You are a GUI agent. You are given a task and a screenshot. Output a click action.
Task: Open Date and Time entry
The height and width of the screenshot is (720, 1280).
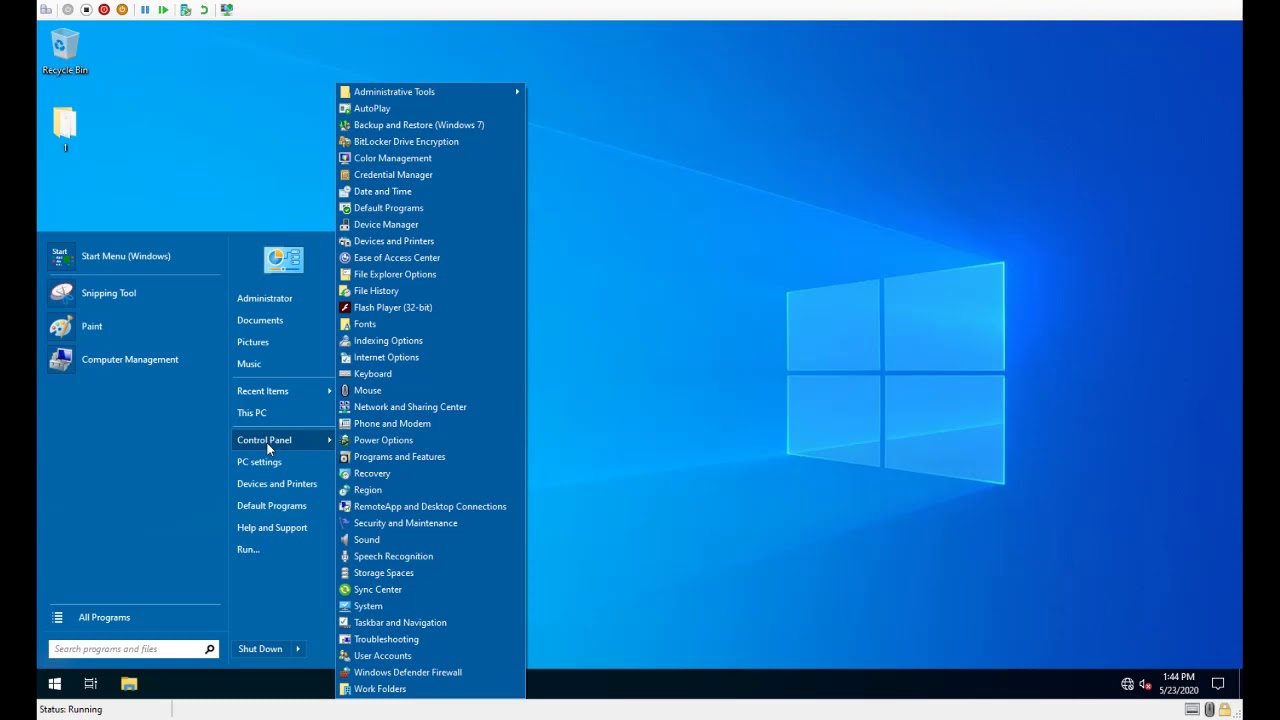[x=430, y=191]
